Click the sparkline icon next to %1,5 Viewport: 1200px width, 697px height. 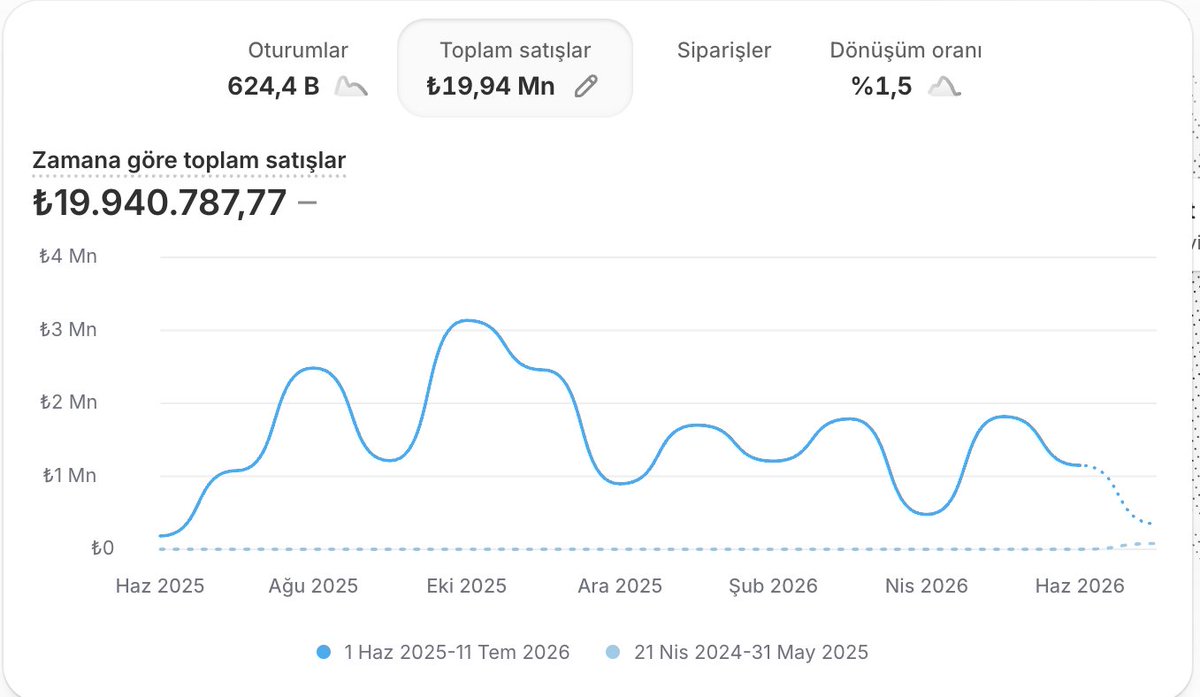(944, 87)
